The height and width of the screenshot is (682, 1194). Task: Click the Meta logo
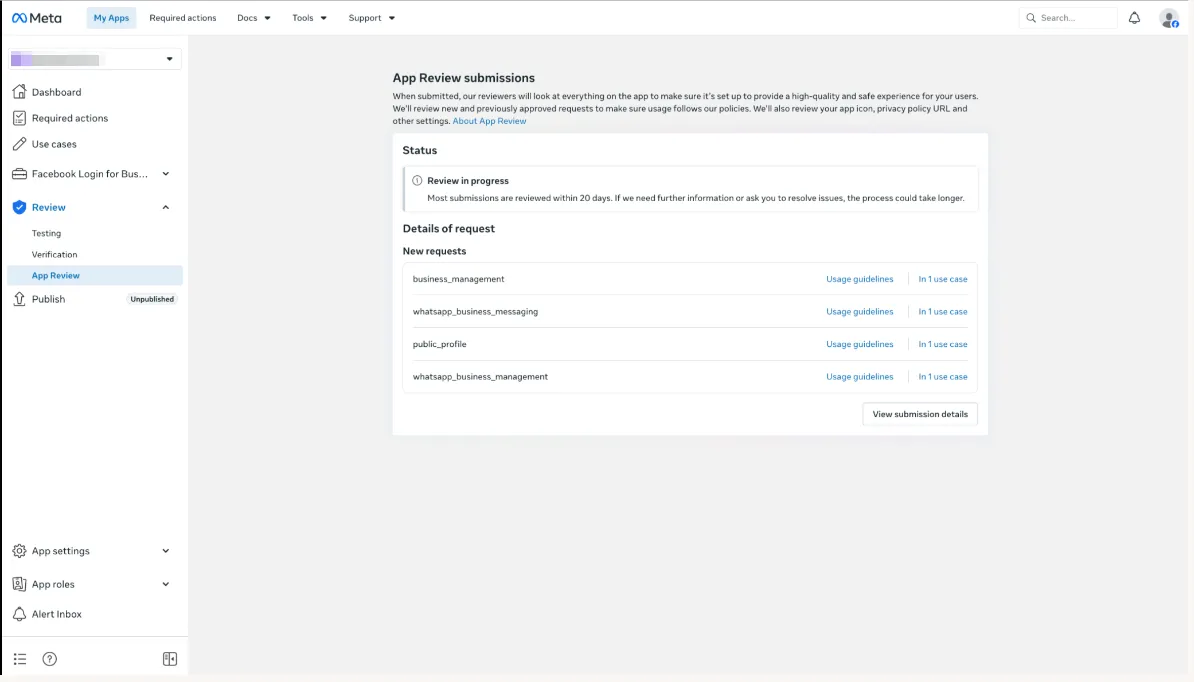point(37,18)
